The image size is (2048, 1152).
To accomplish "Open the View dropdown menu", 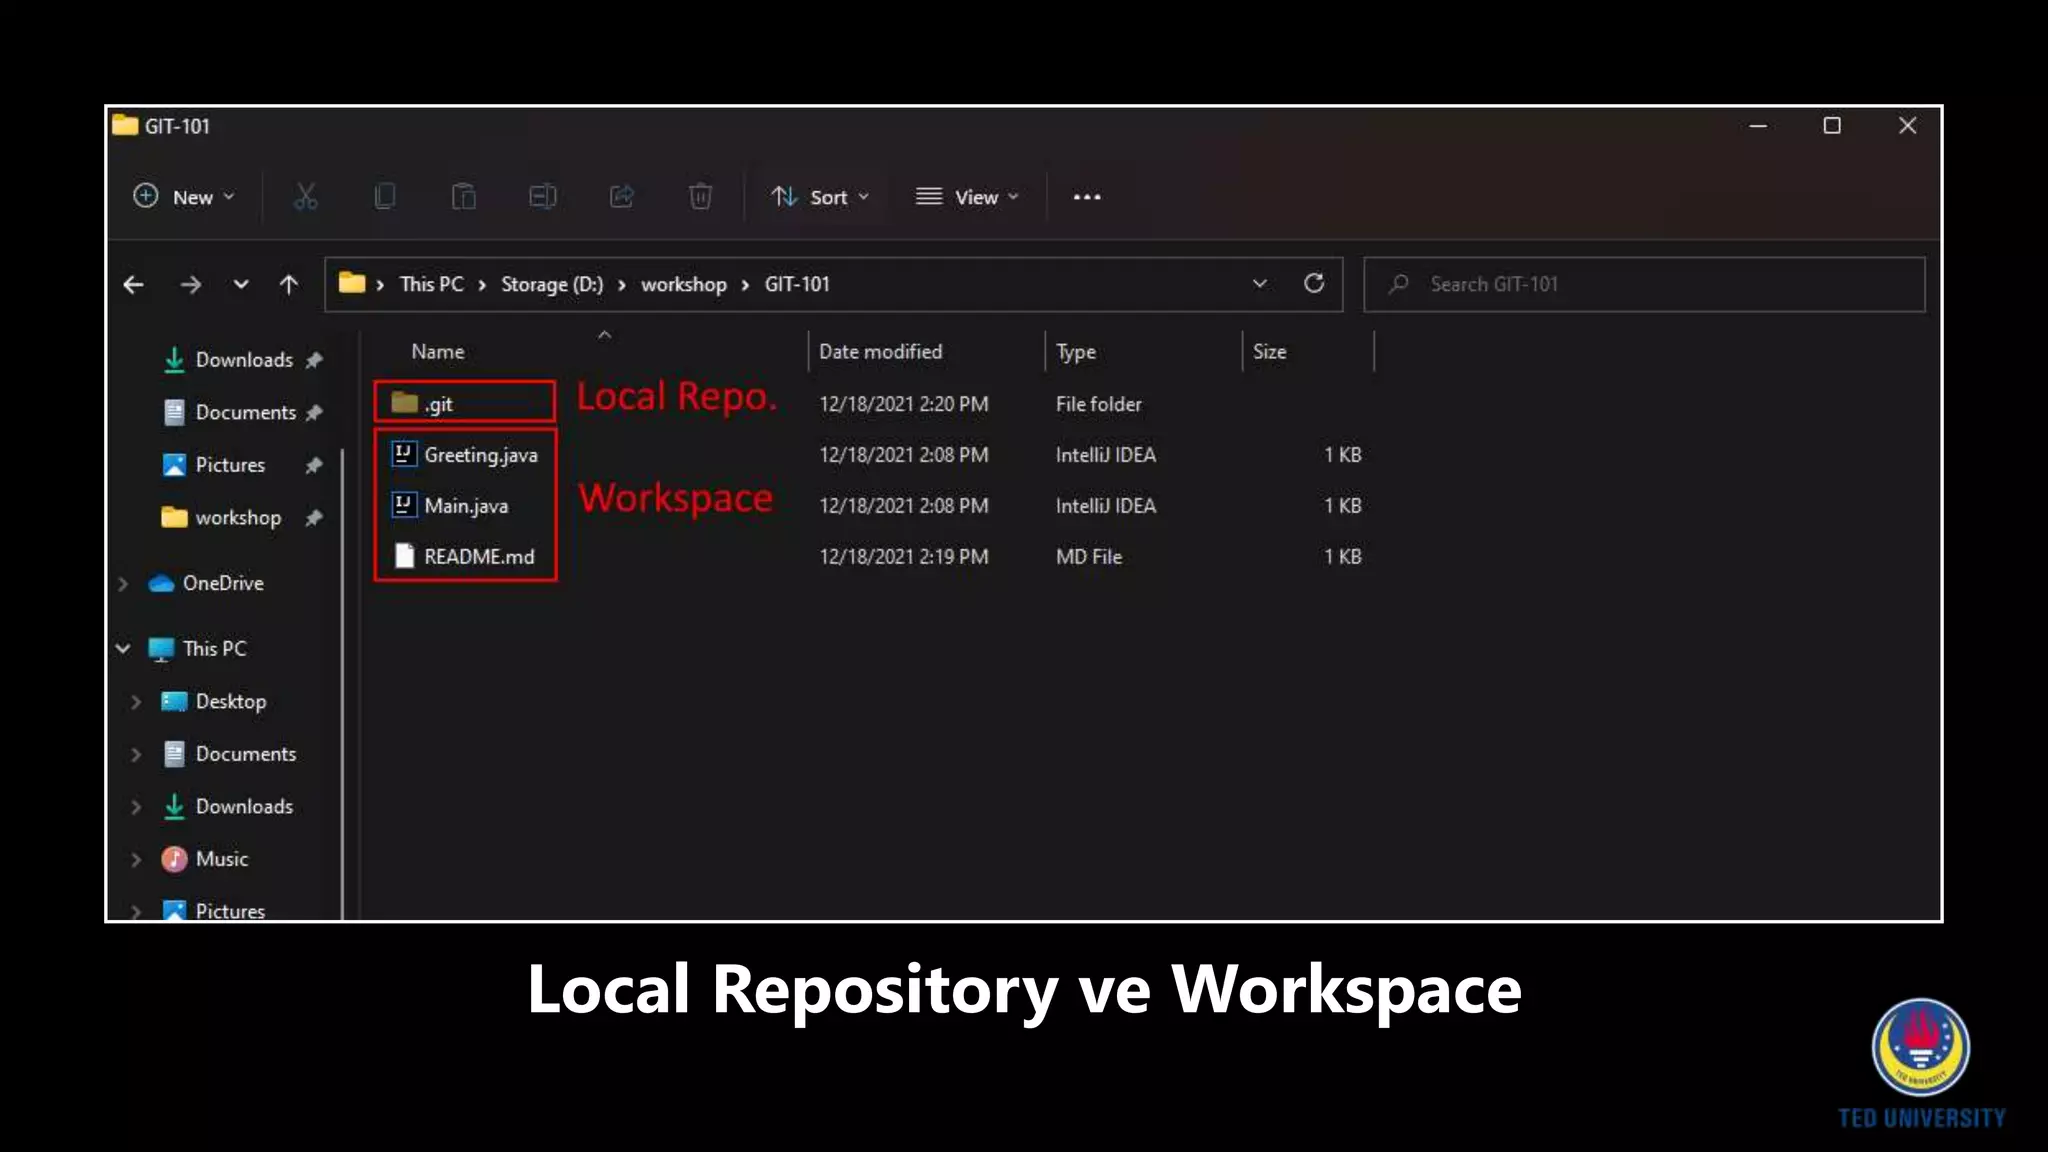I will (967, 197).
